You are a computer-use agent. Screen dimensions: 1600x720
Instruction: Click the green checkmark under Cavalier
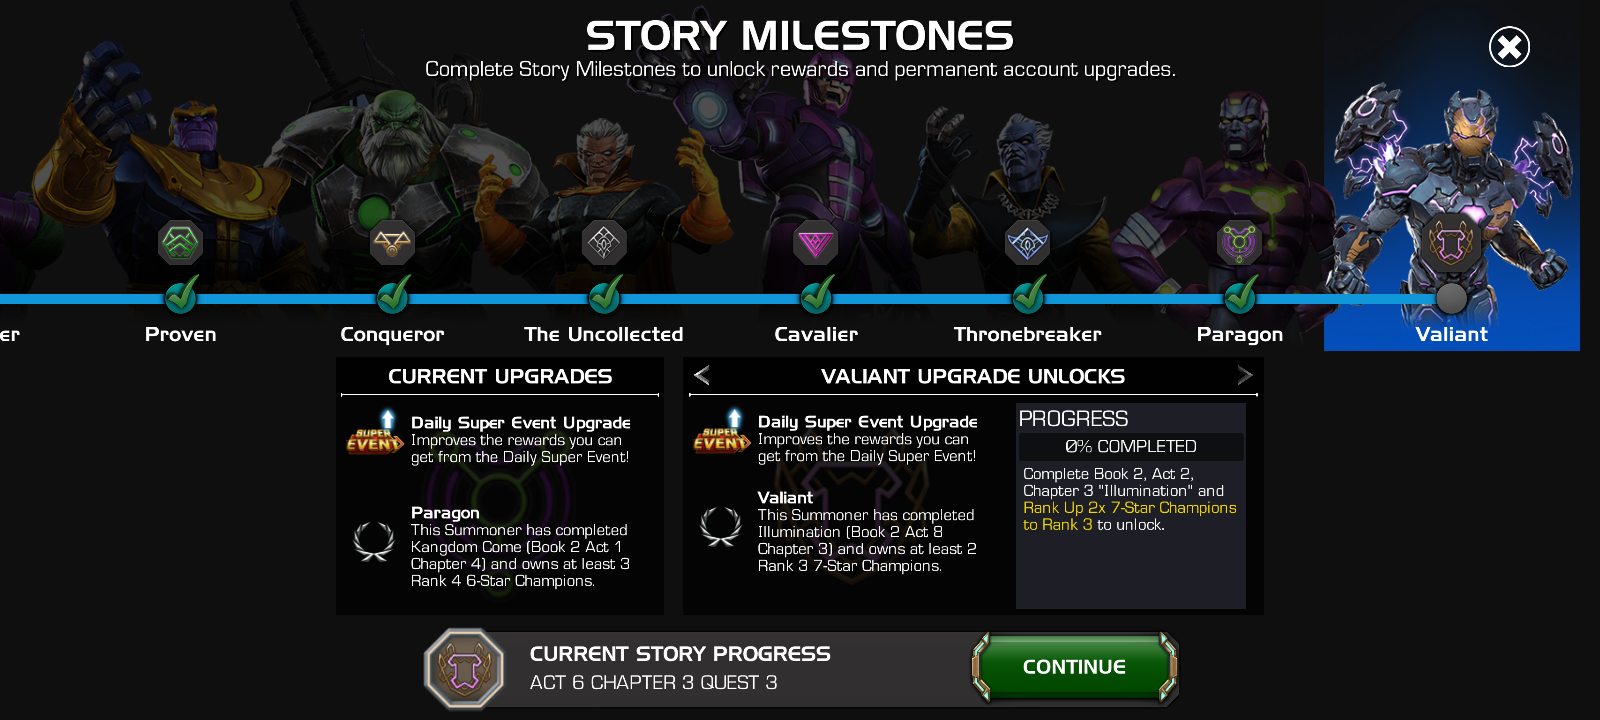click(x=817, y=295)
